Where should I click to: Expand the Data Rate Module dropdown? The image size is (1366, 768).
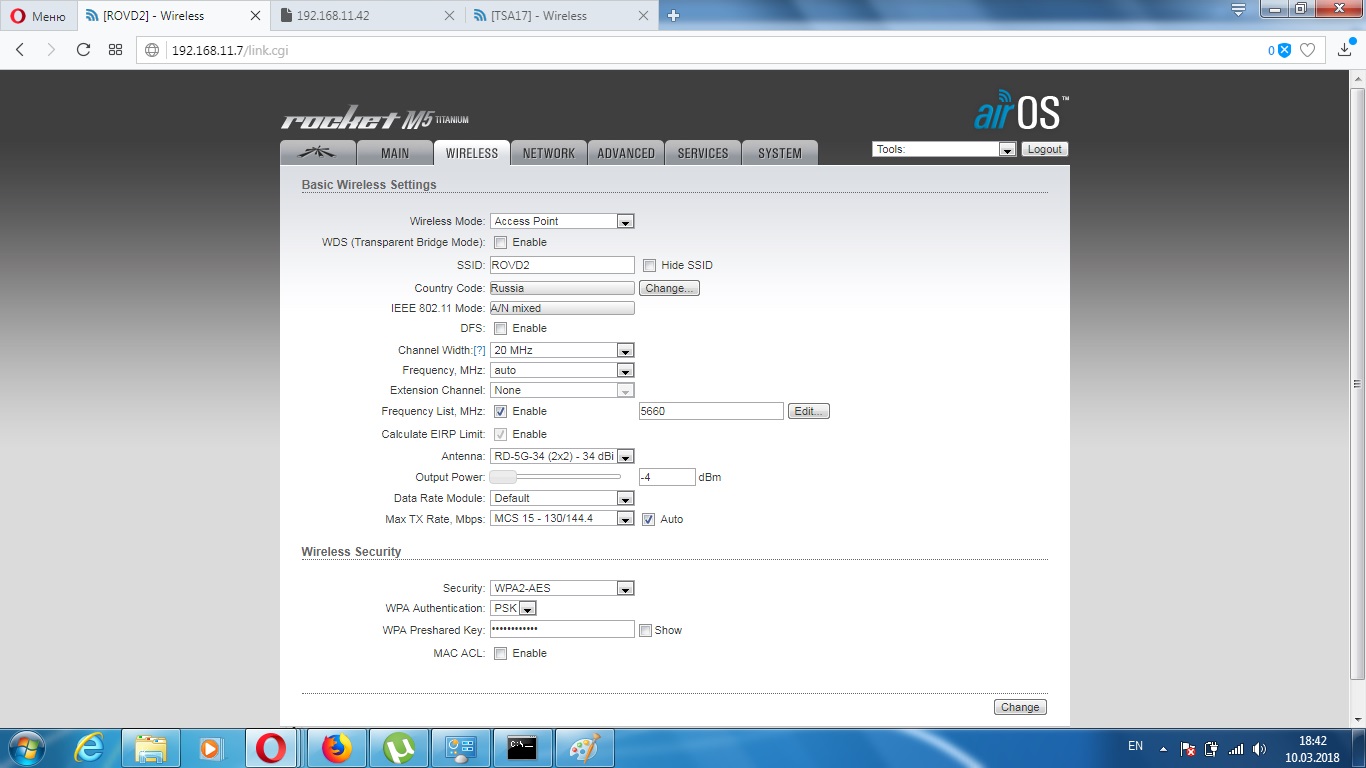pos(562,498)
